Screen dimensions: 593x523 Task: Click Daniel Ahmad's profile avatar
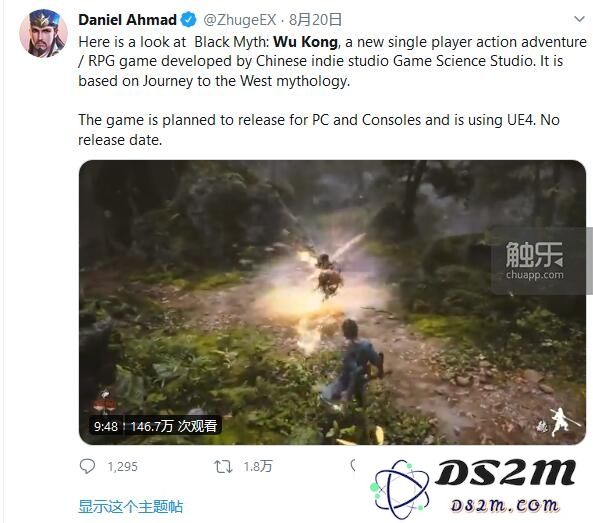(43, 34)
